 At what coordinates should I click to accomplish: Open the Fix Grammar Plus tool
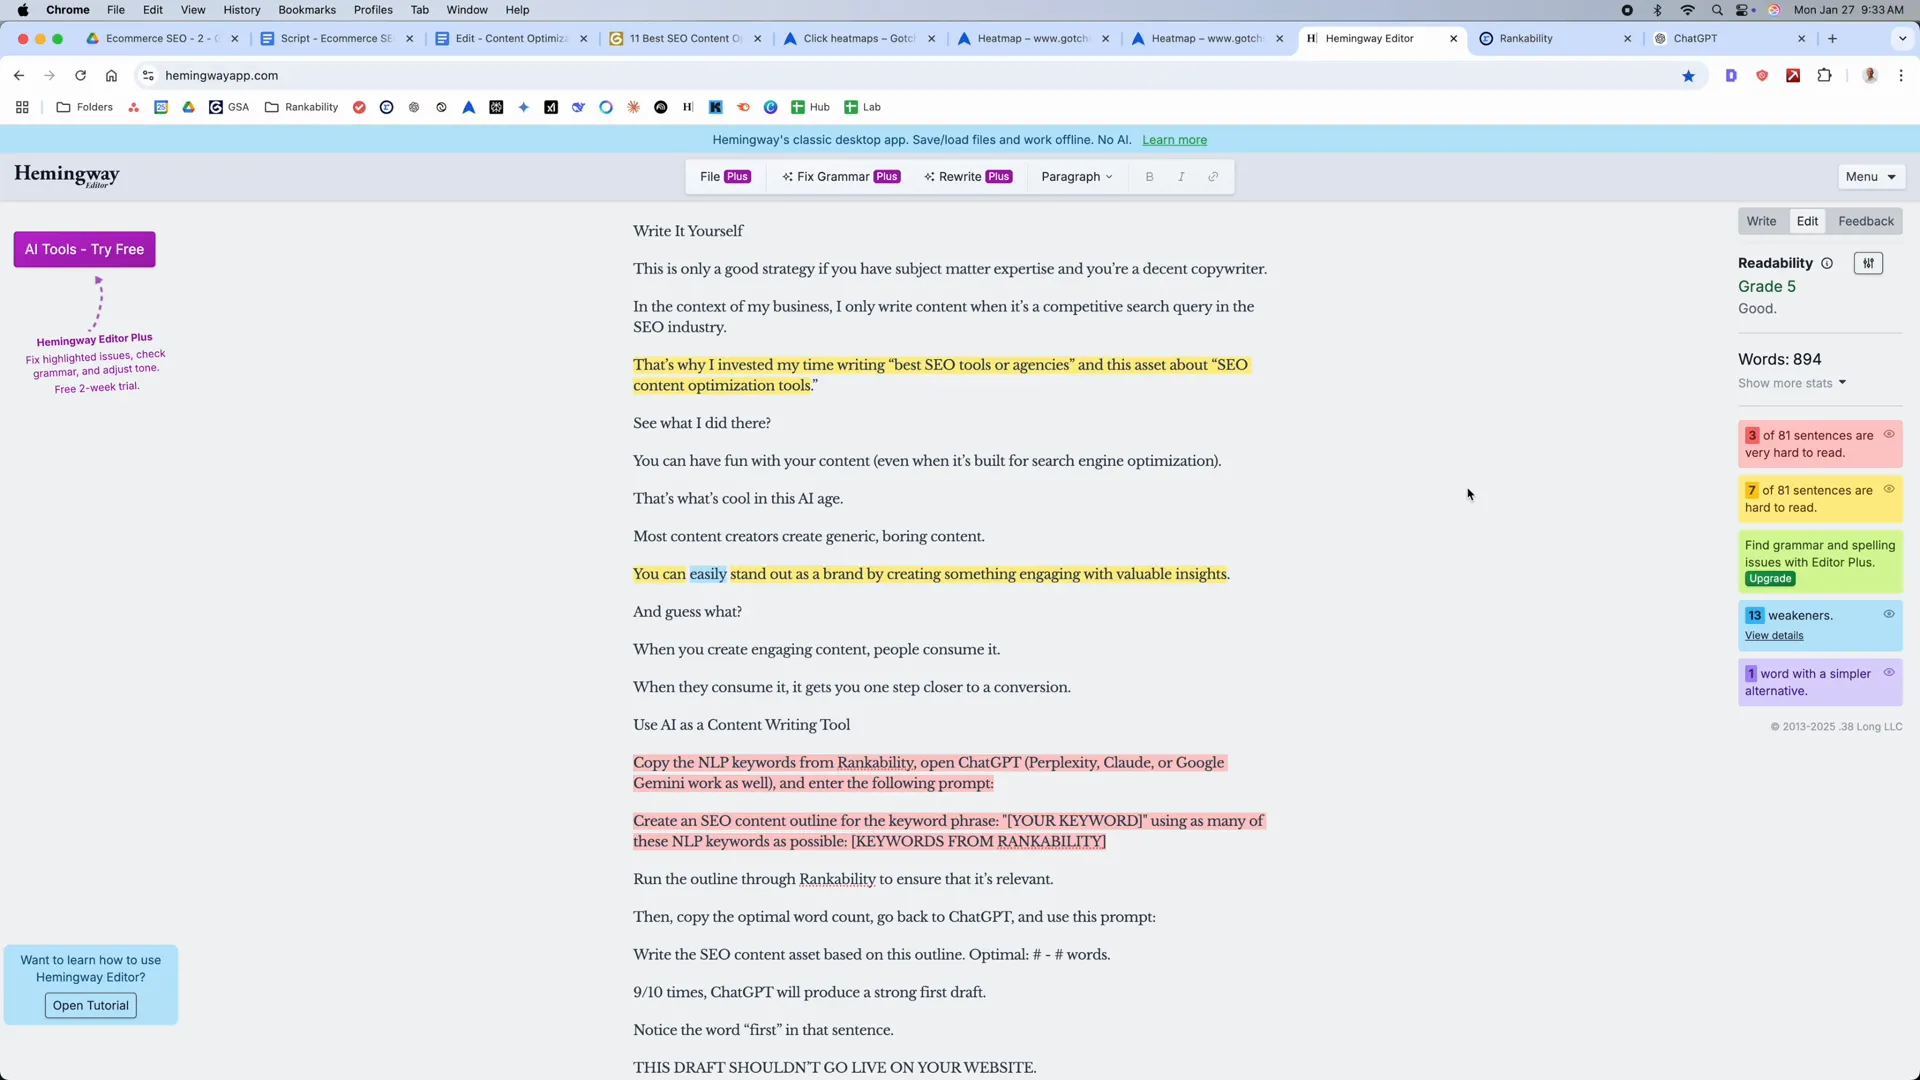pos(840,176)
